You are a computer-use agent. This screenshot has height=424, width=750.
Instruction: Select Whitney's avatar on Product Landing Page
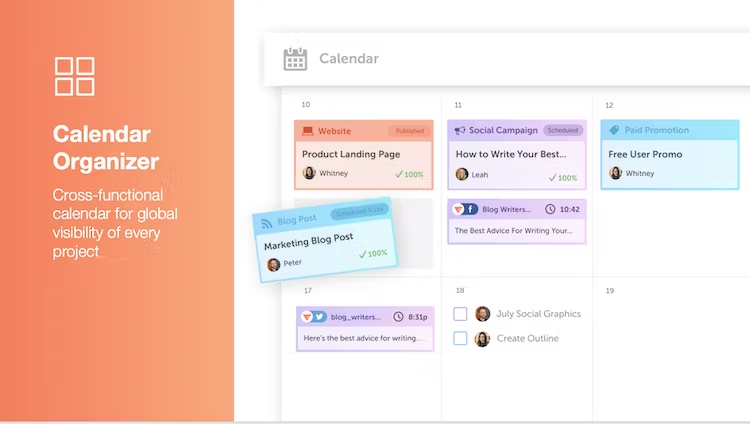[309, 173]
